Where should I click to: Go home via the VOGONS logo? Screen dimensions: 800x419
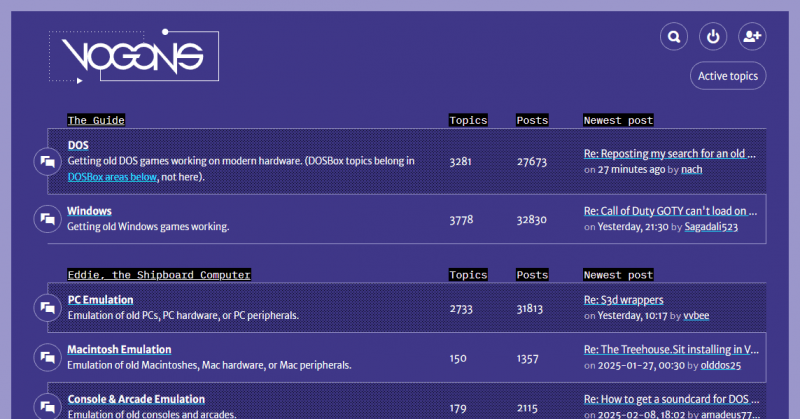133,55
